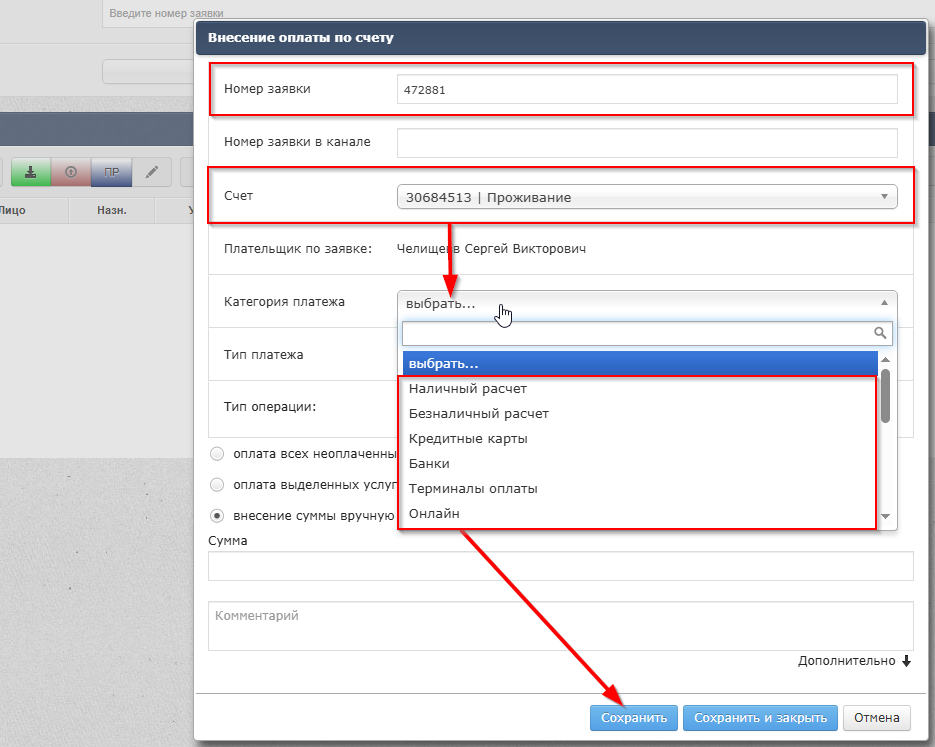Select 'оплата всех неоплаченных' radio button
Screen dimensions: 935x747
[217, 454]
